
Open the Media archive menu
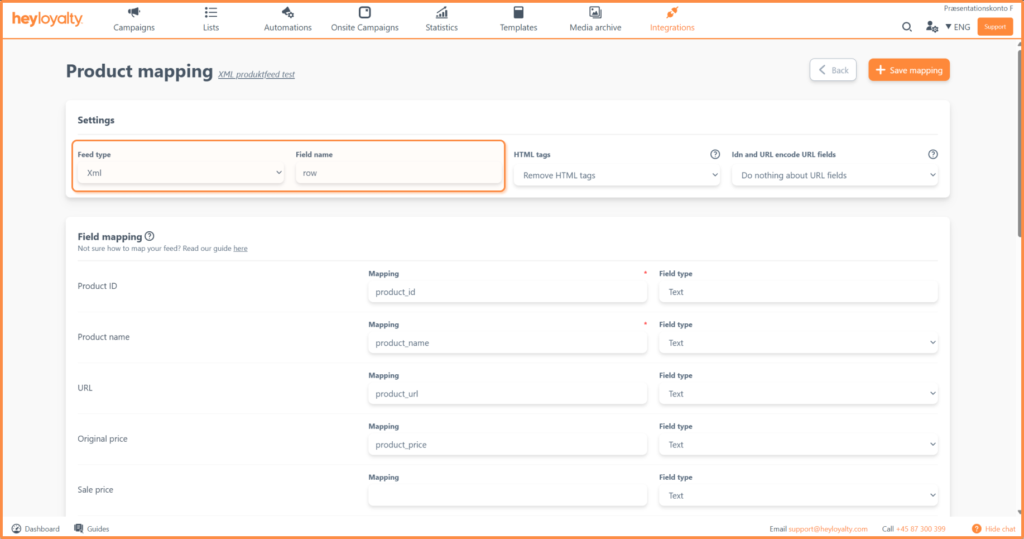tap(595, 19)
